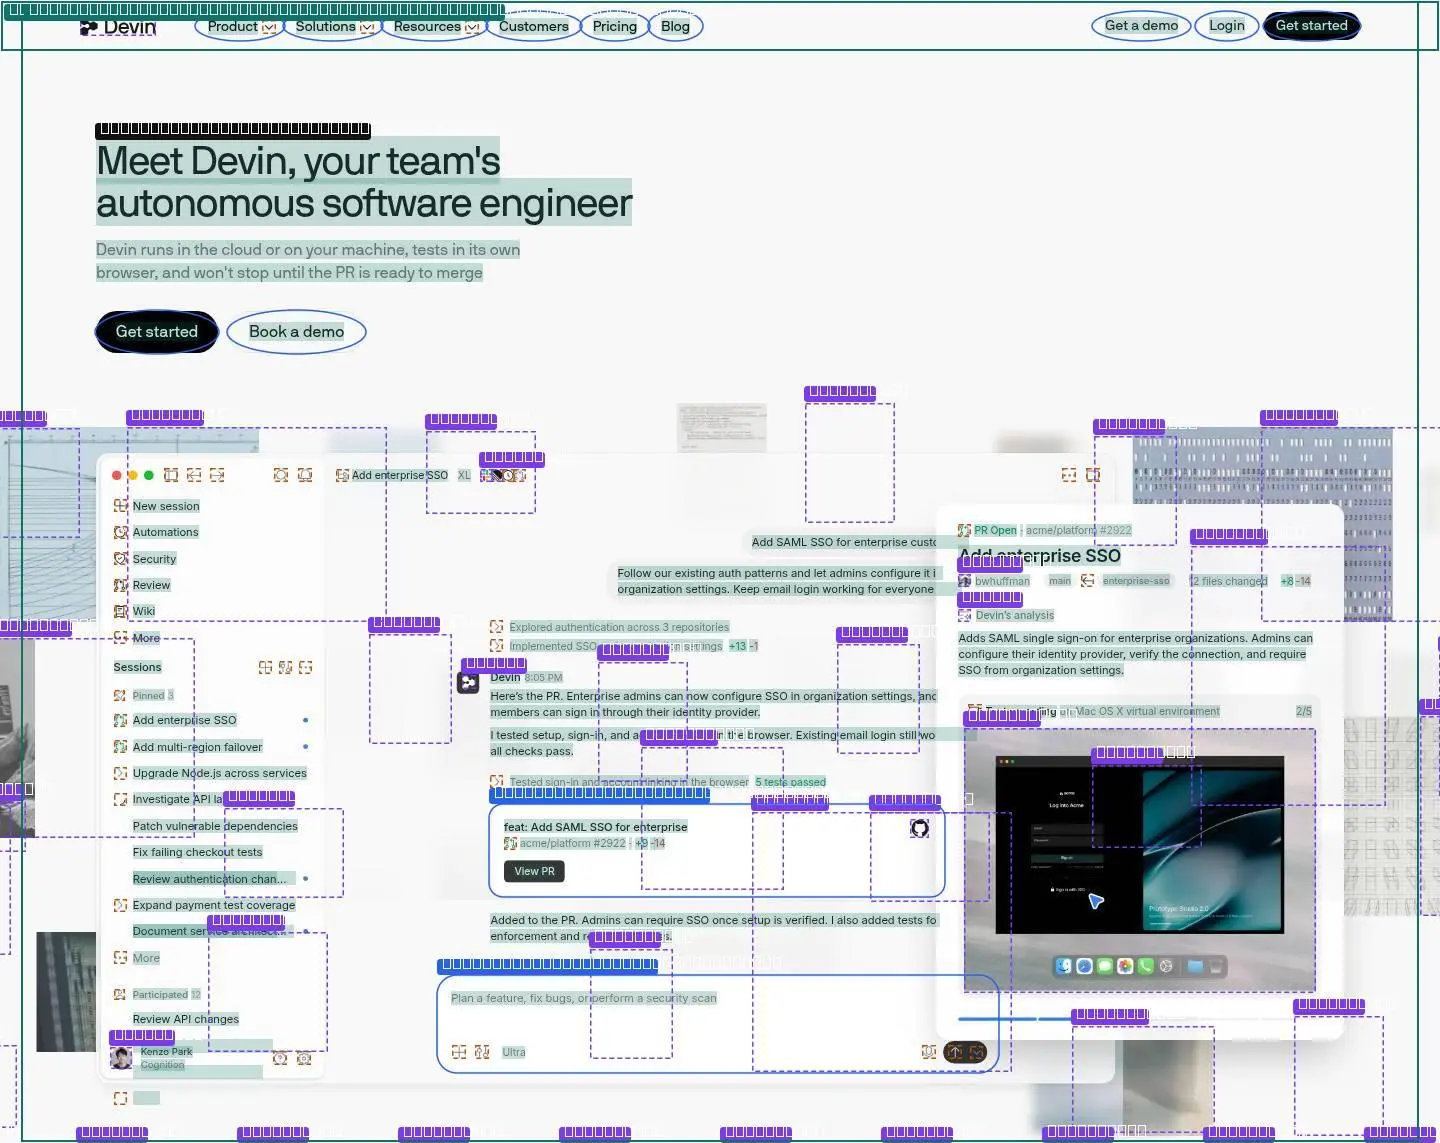Image resolution: width=1440 pixels, height=1143 pixels.
Task: Click the help question-mark icon near Kenzo Park
Action: pos(280,1058)
